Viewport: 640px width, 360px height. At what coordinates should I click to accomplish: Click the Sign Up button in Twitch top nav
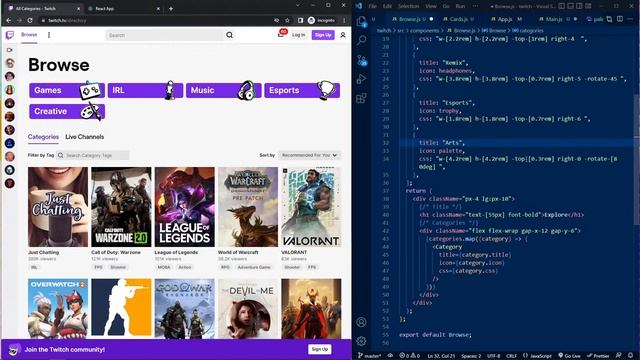(323, 35)
